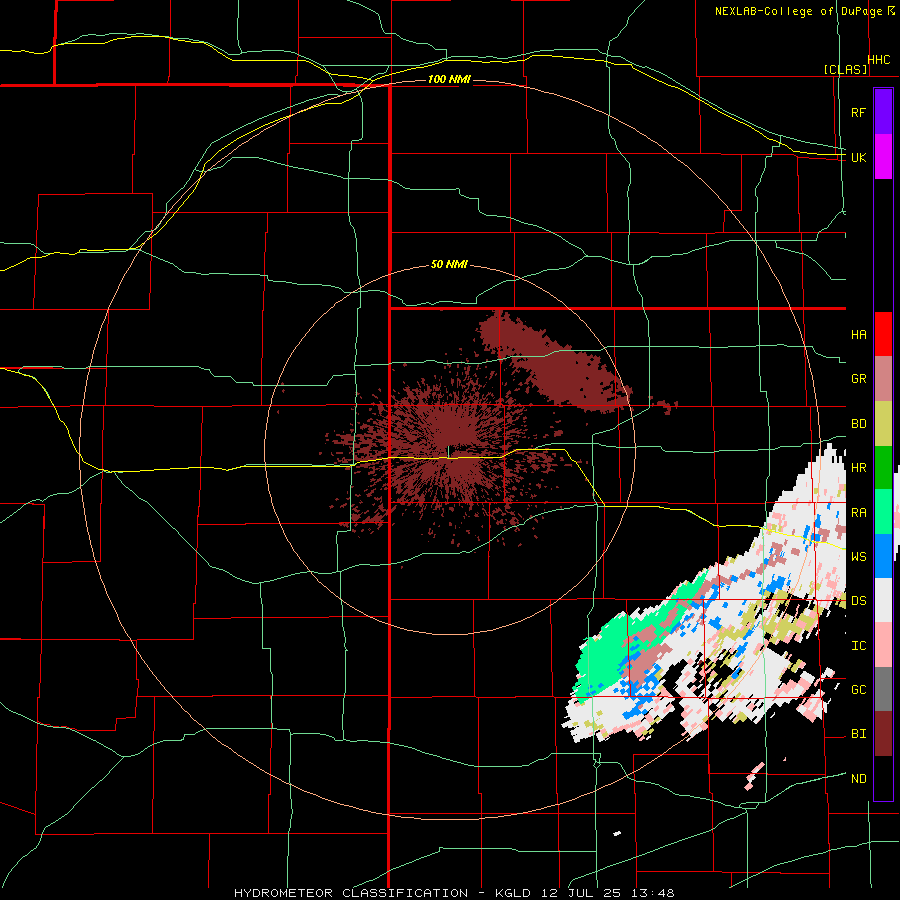Image resolution: width=900 pixels, height=900 pixels.
Task: Click the BI legend label
Action: [858, 734]
